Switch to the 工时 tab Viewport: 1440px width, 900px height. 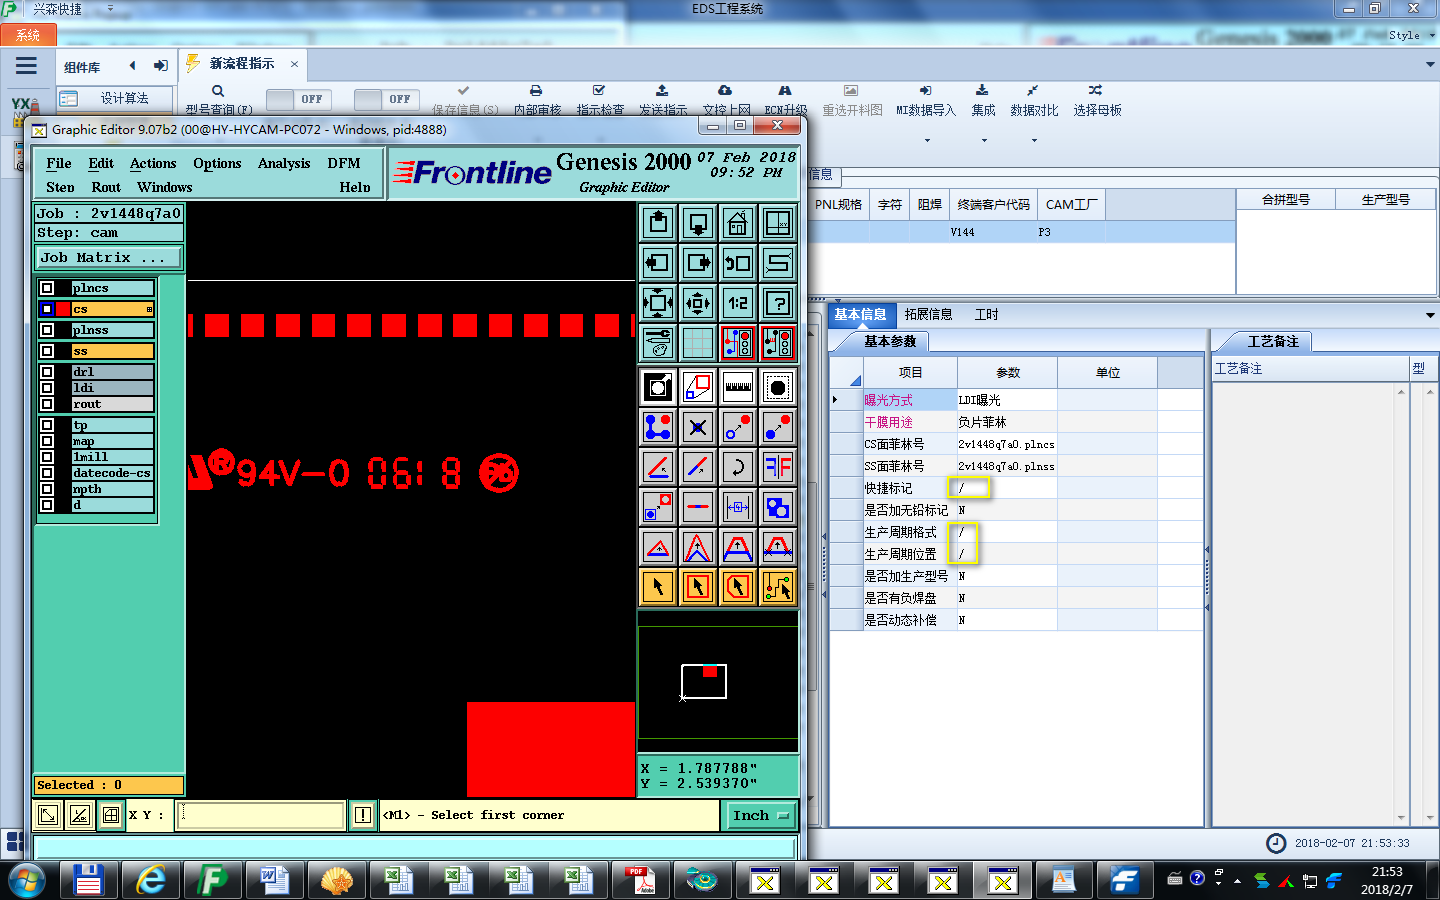coord(986,314)
